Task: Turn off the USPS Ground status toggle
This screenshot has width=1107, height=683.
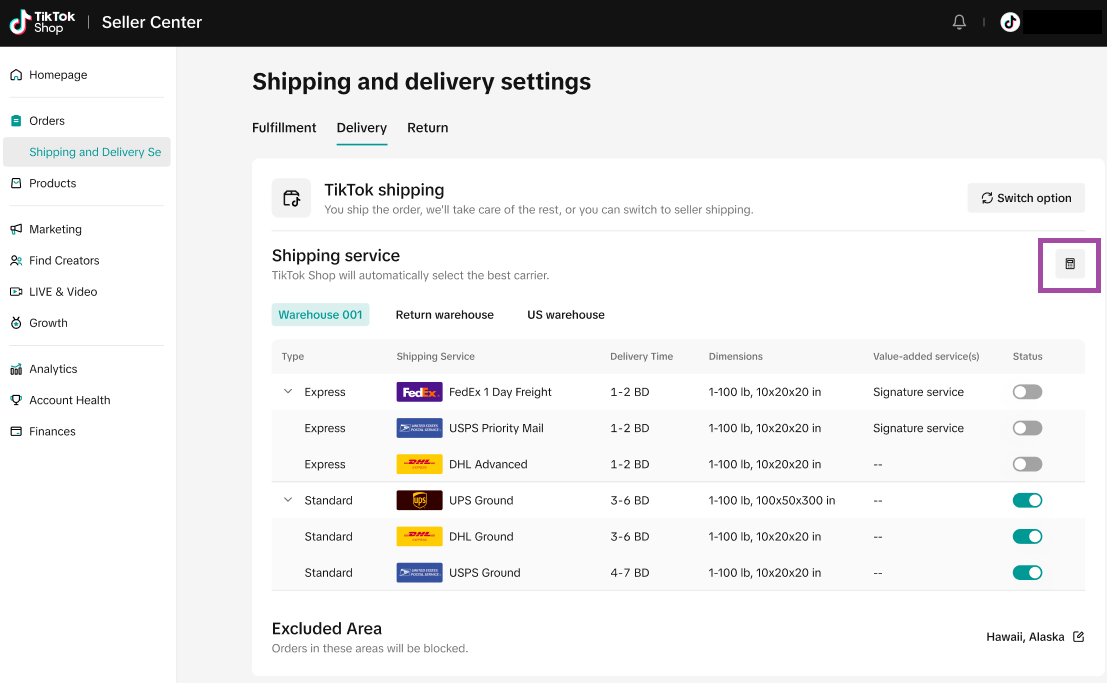Action: [x=1027, y=572]
